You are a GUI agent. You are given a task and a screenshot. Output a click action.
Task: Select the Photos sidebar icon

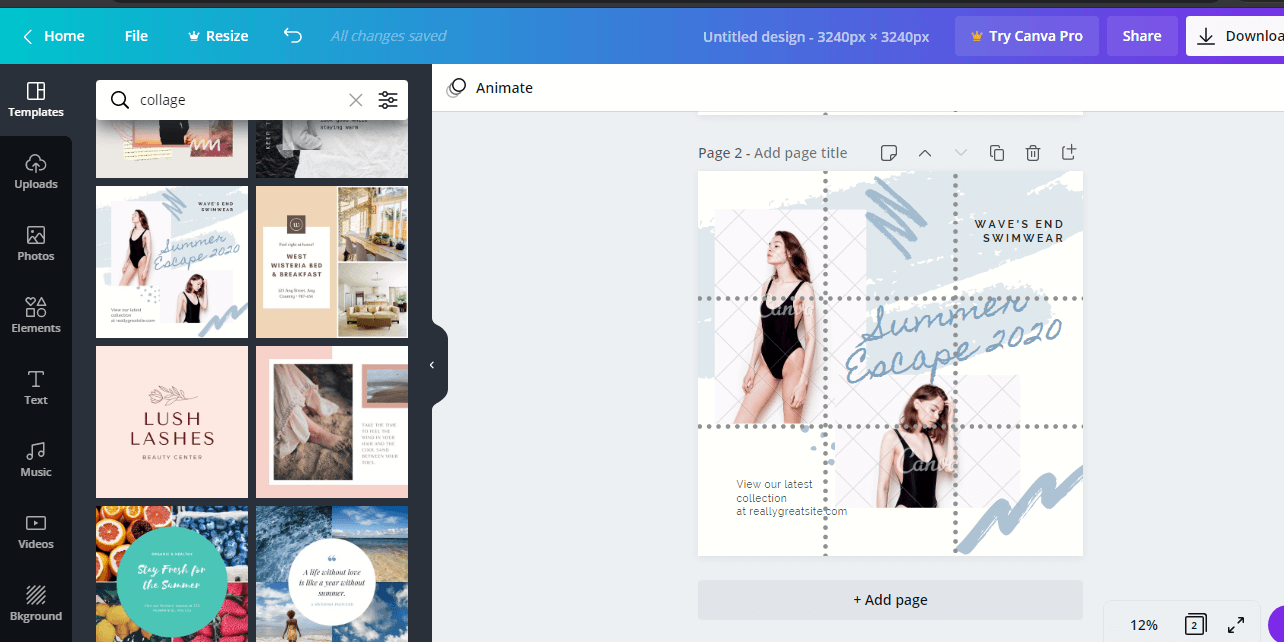click(35, 241)
